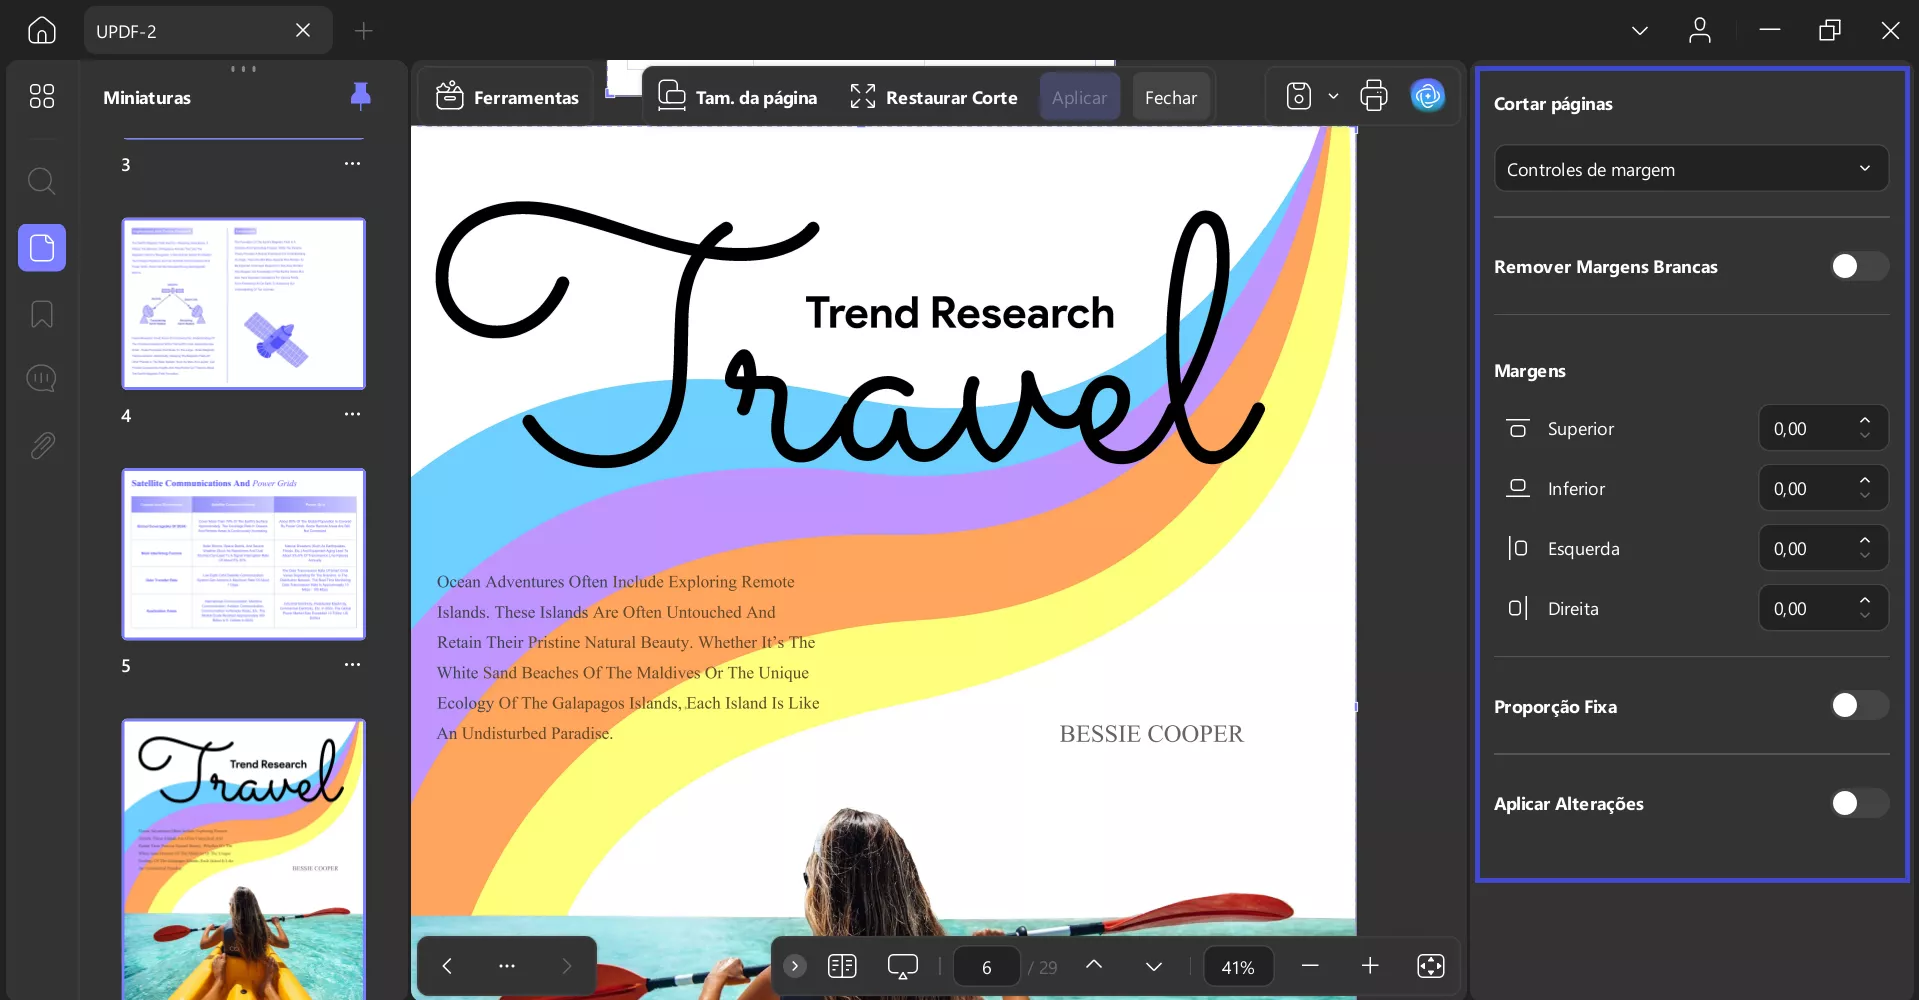
Task: Open the Controles de margem dropdown
Action: point(1691,169)
